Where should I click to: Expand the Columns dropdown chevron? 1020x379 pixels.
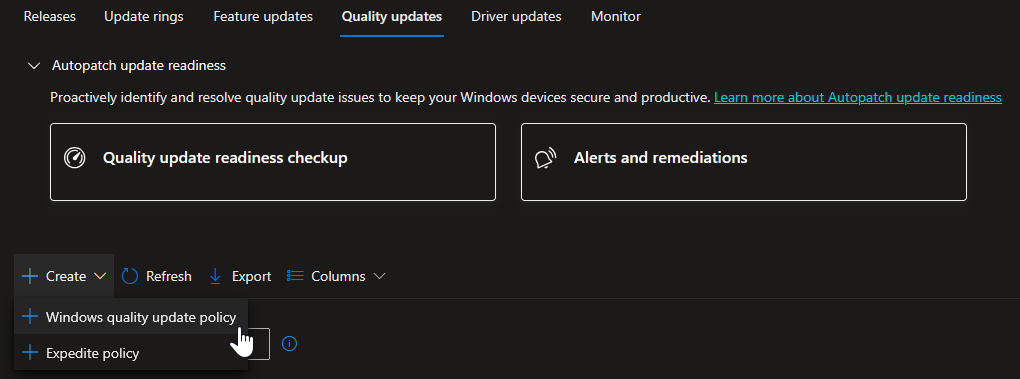coord(380,276)
